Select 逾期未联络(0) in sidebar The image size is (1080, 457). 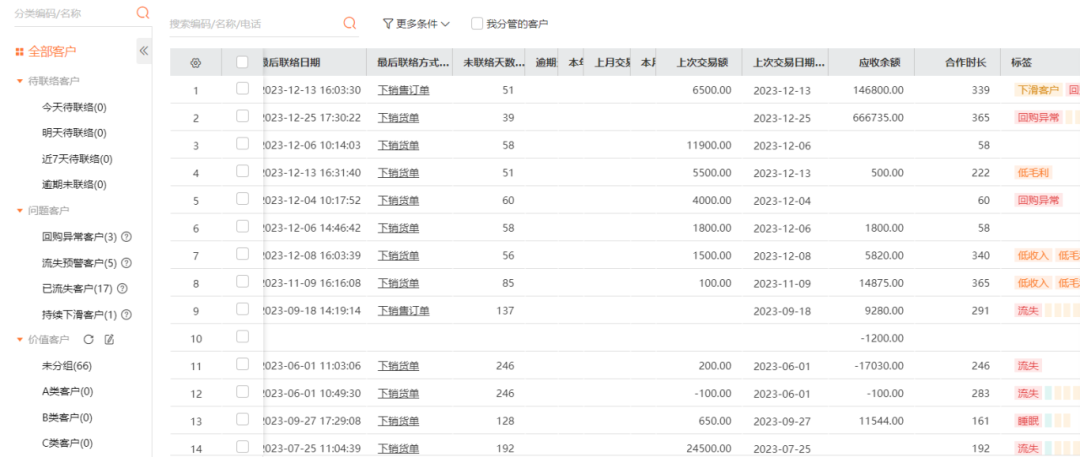[x=74, y=185]
